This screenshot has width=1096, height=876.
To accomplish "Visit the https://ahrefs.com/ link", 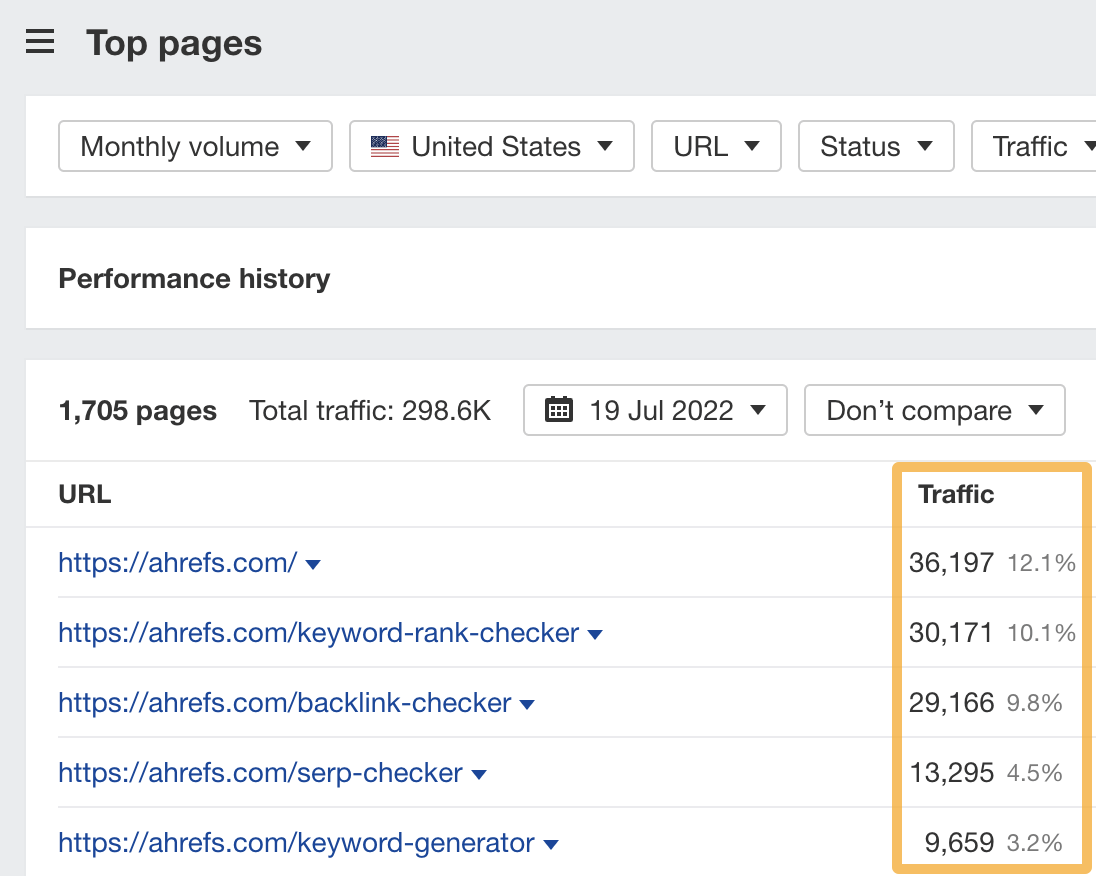I will click(177, 563).
